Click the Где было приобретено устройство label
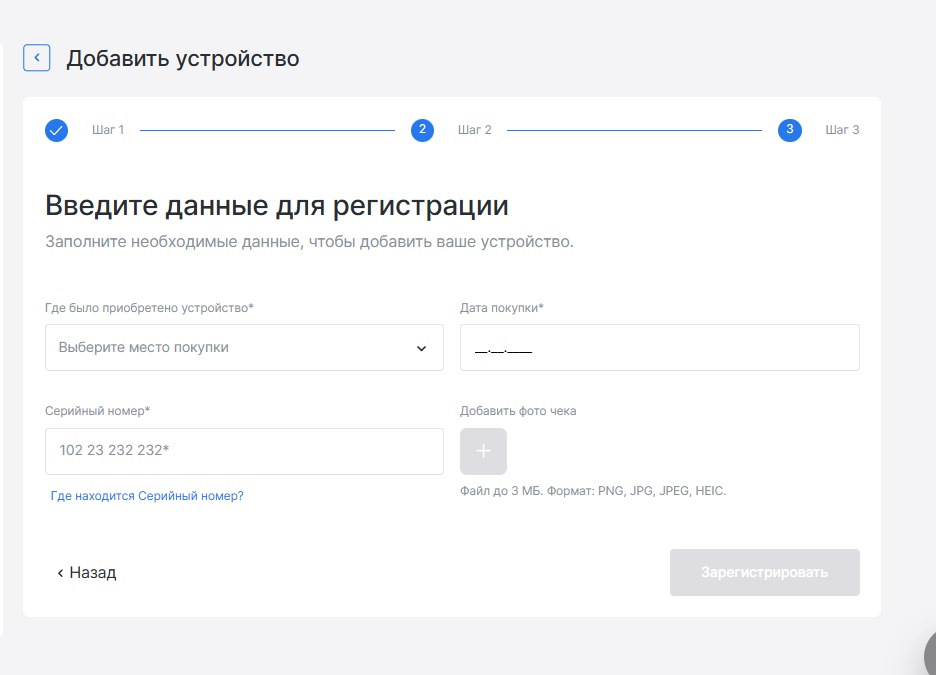This screenshot has height=675, width=936. (149, 308)
